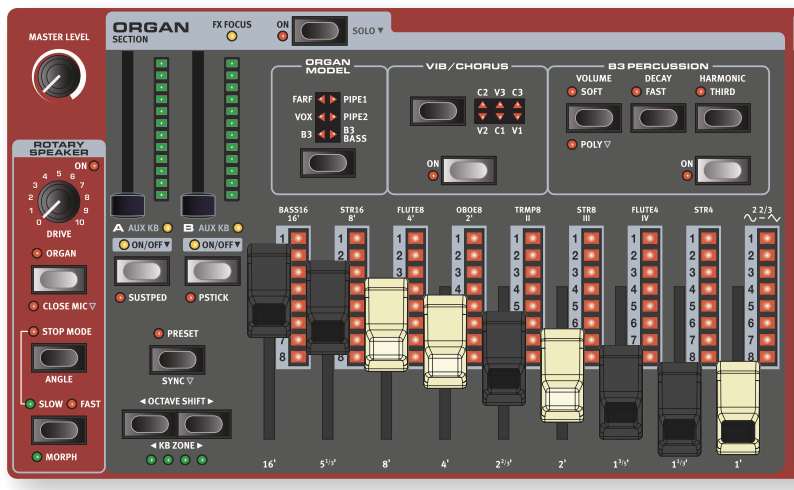Open the POLY dropdown arrow
794x490 pixels.
click(x=608, y=144)
